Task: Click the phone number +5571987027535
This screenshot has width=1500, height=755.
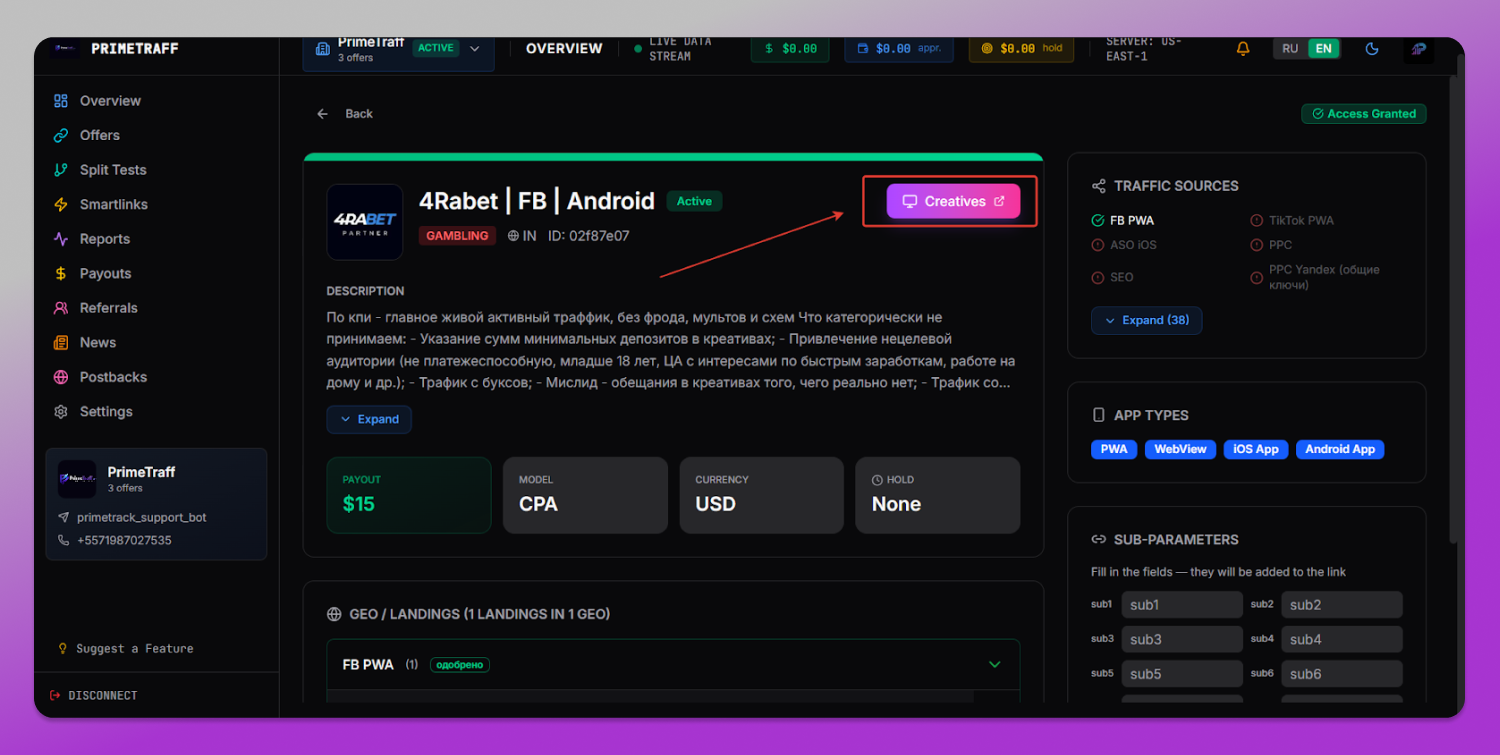Action: coord(114,540)
